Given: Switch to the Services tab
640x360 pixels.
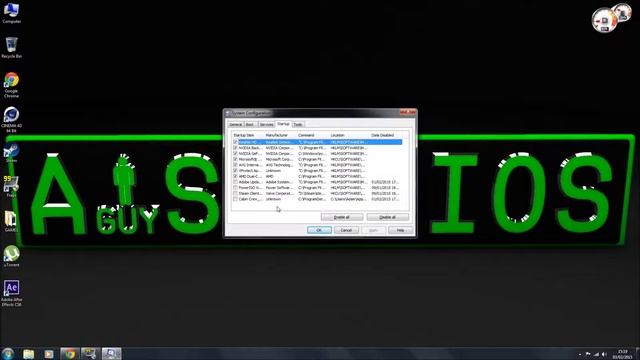Looking at the screenshot, I should (x=266, y=124).
